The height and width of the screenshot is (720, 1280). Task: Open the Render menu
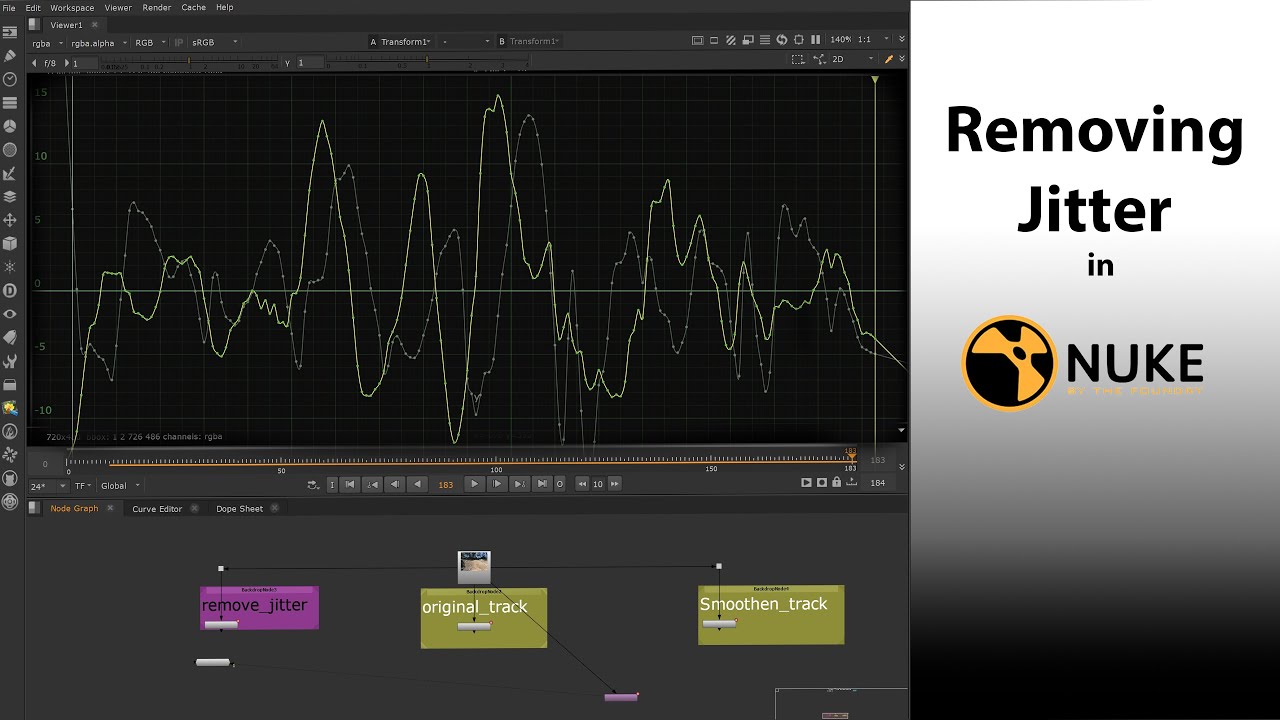pyautogui.click(x=157, y=7)
